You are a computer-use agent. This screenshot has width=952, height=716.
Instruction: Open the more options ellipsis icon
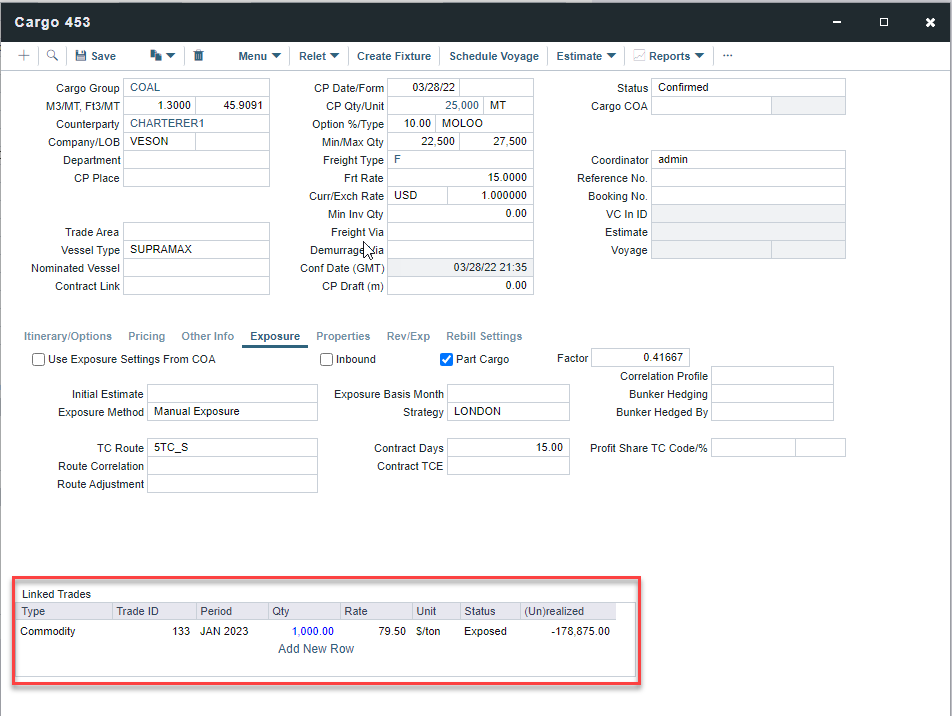(x=728, y=56)
